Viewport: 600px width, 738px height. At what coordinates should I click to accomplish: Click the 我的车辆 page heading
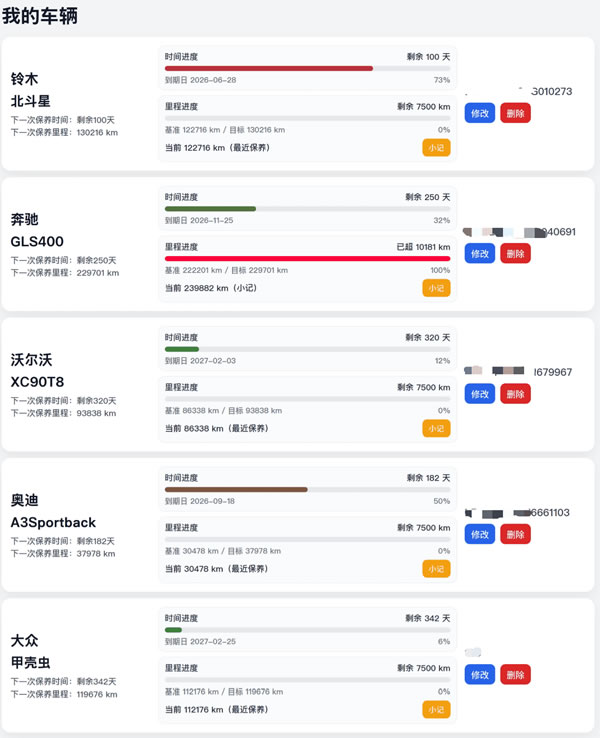point(40,16)
